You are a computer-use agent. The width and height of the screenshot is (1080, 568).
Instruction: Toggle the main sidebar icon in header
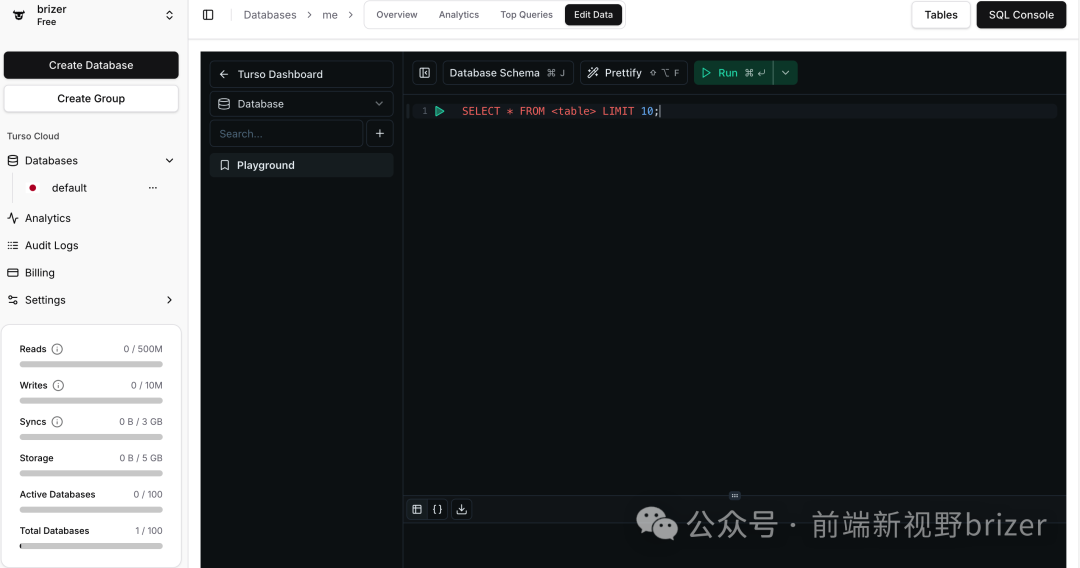[208, 15]
